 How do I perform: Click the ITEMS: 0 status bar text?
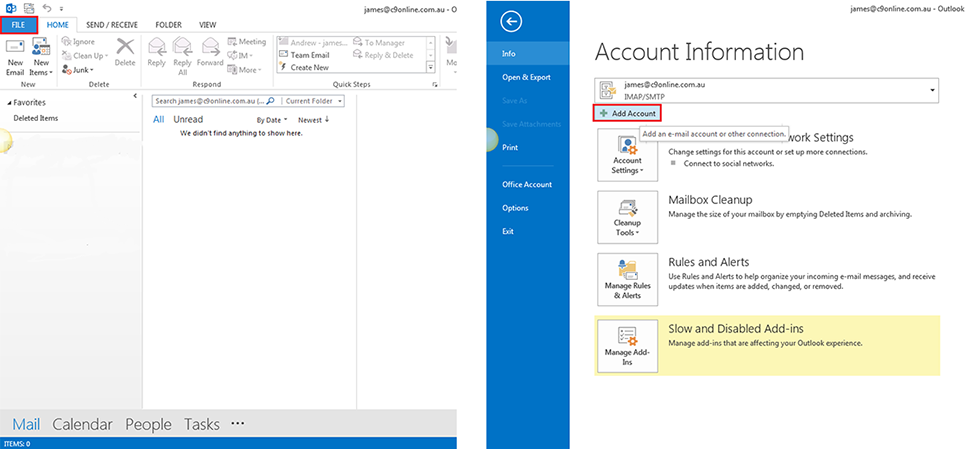point(17,443)
